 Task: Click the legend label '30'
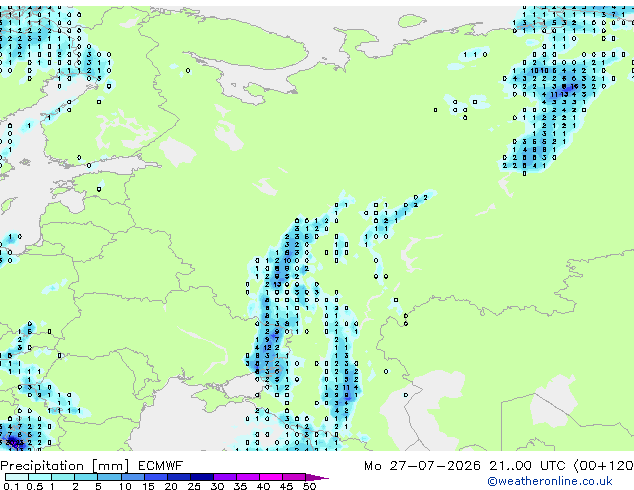217,486
